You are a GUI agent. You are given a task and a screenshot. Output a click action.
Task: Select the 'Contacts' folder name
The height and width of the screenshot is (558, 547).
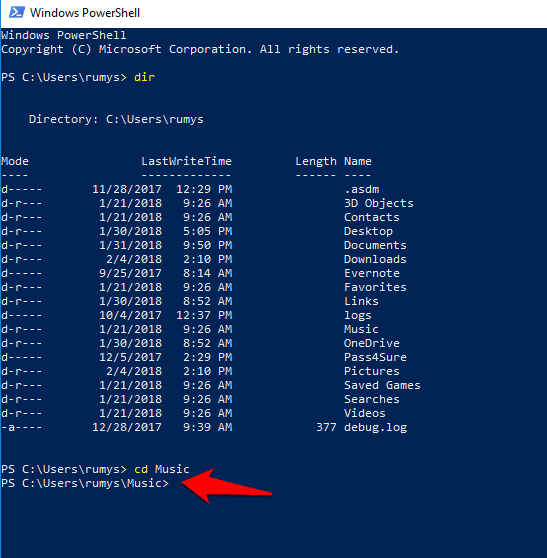point(372,217)
